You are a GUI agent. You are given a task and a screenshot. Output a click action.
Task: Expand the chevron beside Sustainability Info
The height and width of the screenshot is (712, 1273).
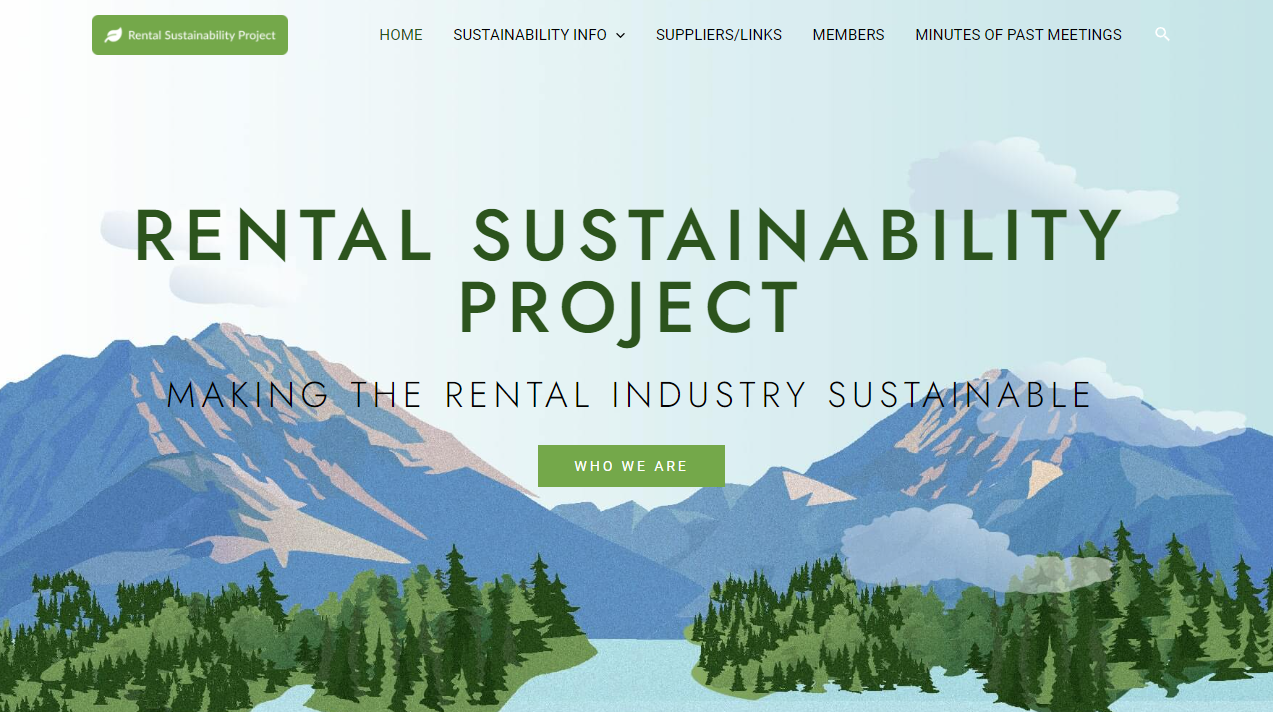(x=620, y=35)
